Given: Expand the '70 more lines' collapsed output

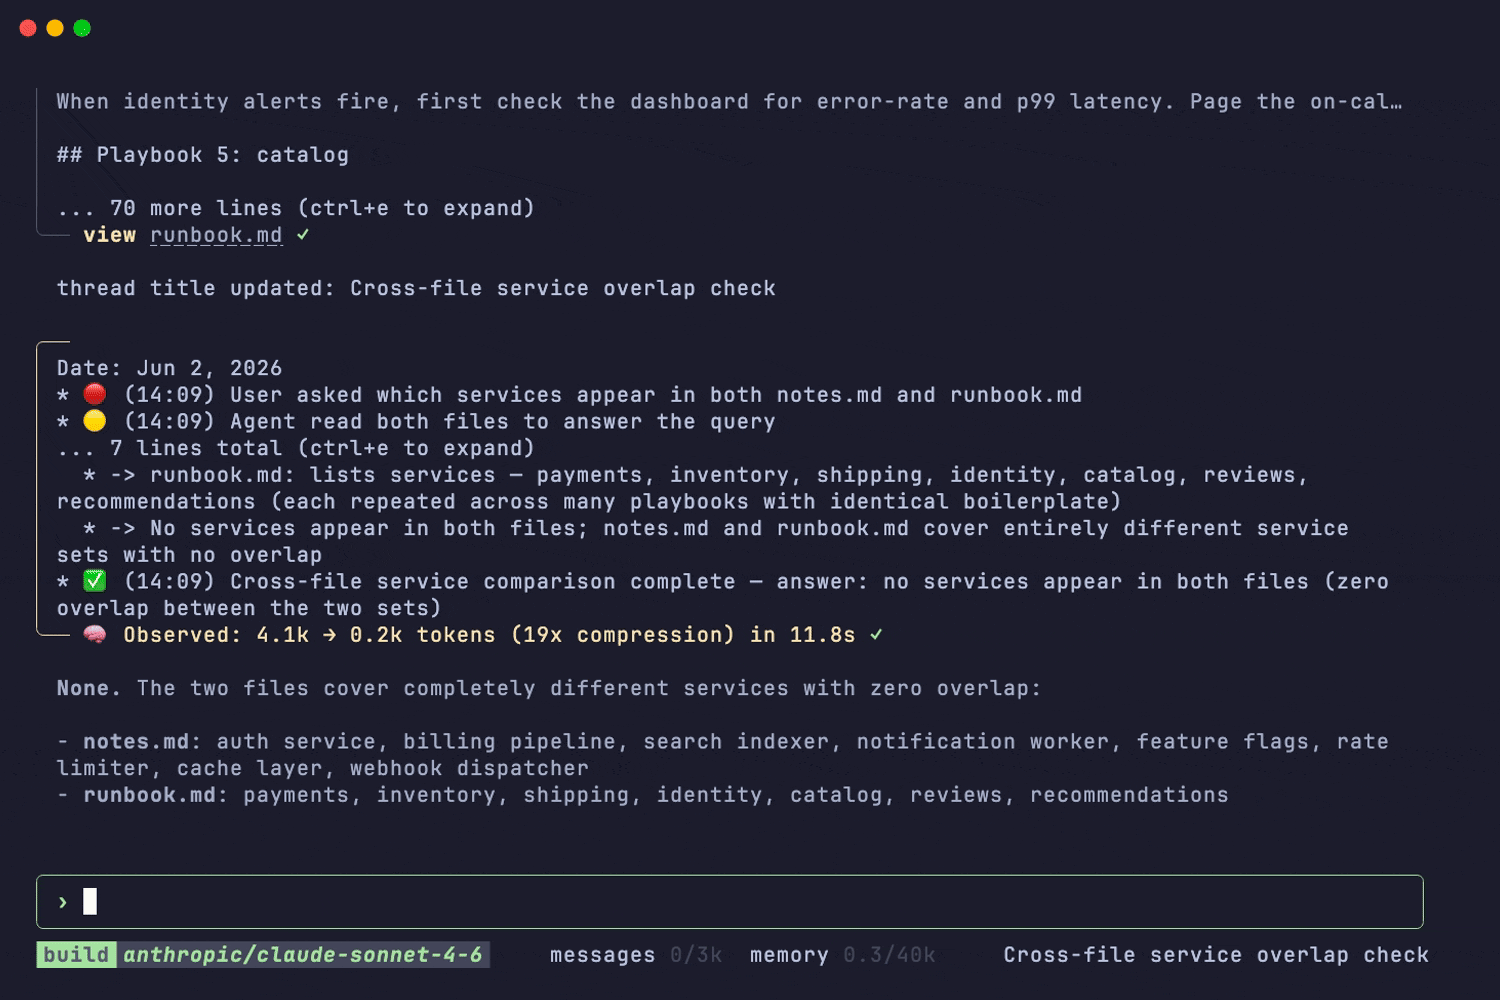Looking at the screenshot, I should coord(296,208).
